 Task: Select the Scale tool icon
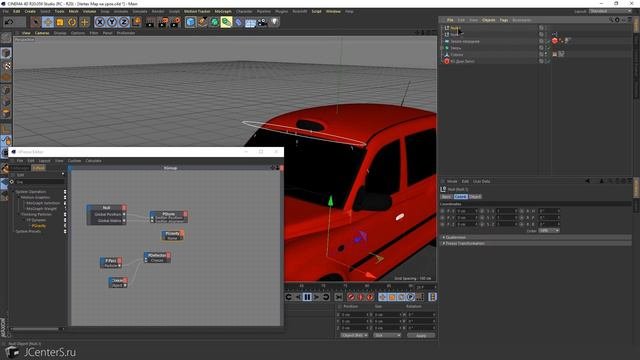tap(60, 22)
